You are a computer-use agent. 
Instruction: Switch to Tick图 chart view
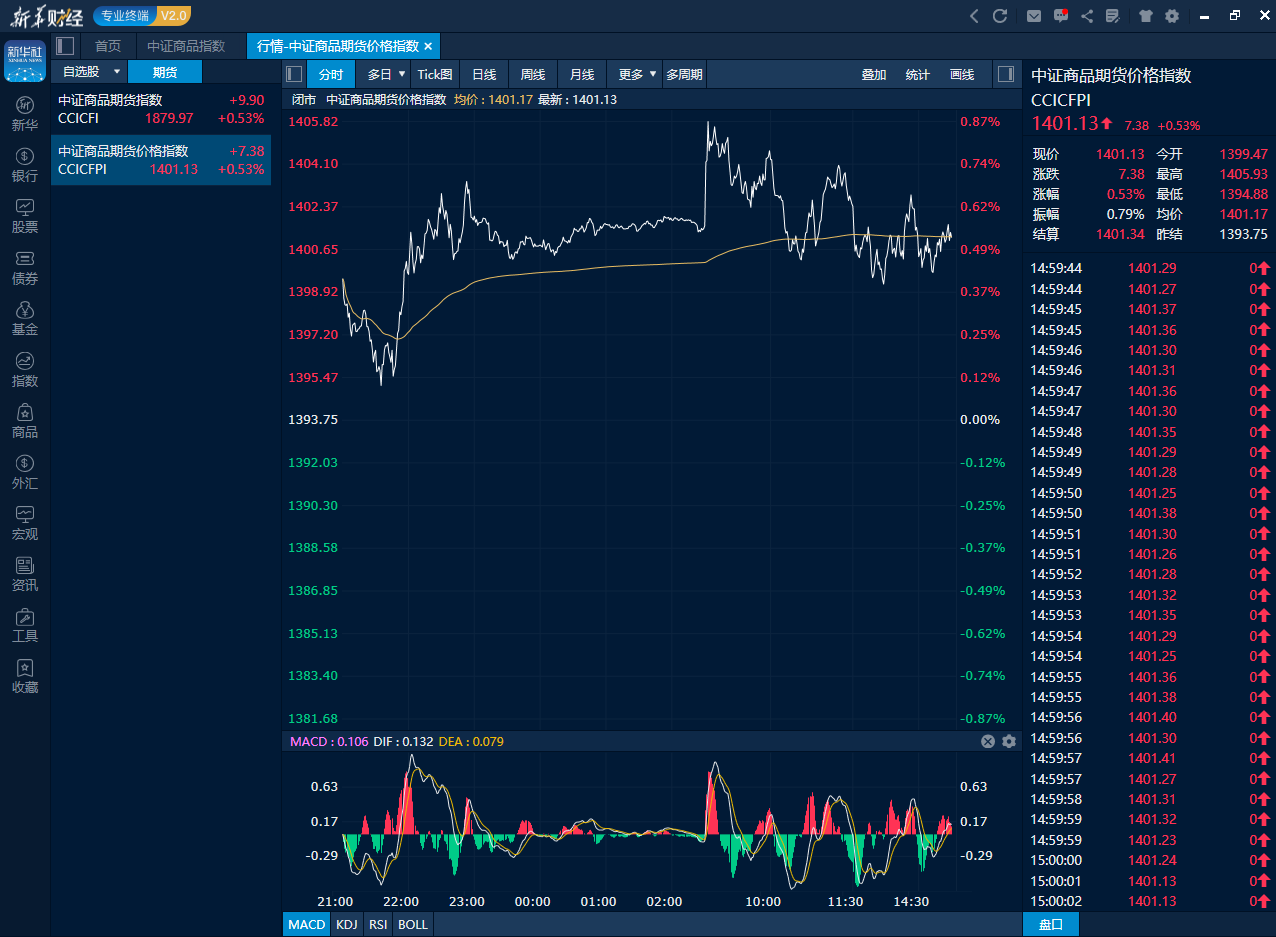[435, 74]
